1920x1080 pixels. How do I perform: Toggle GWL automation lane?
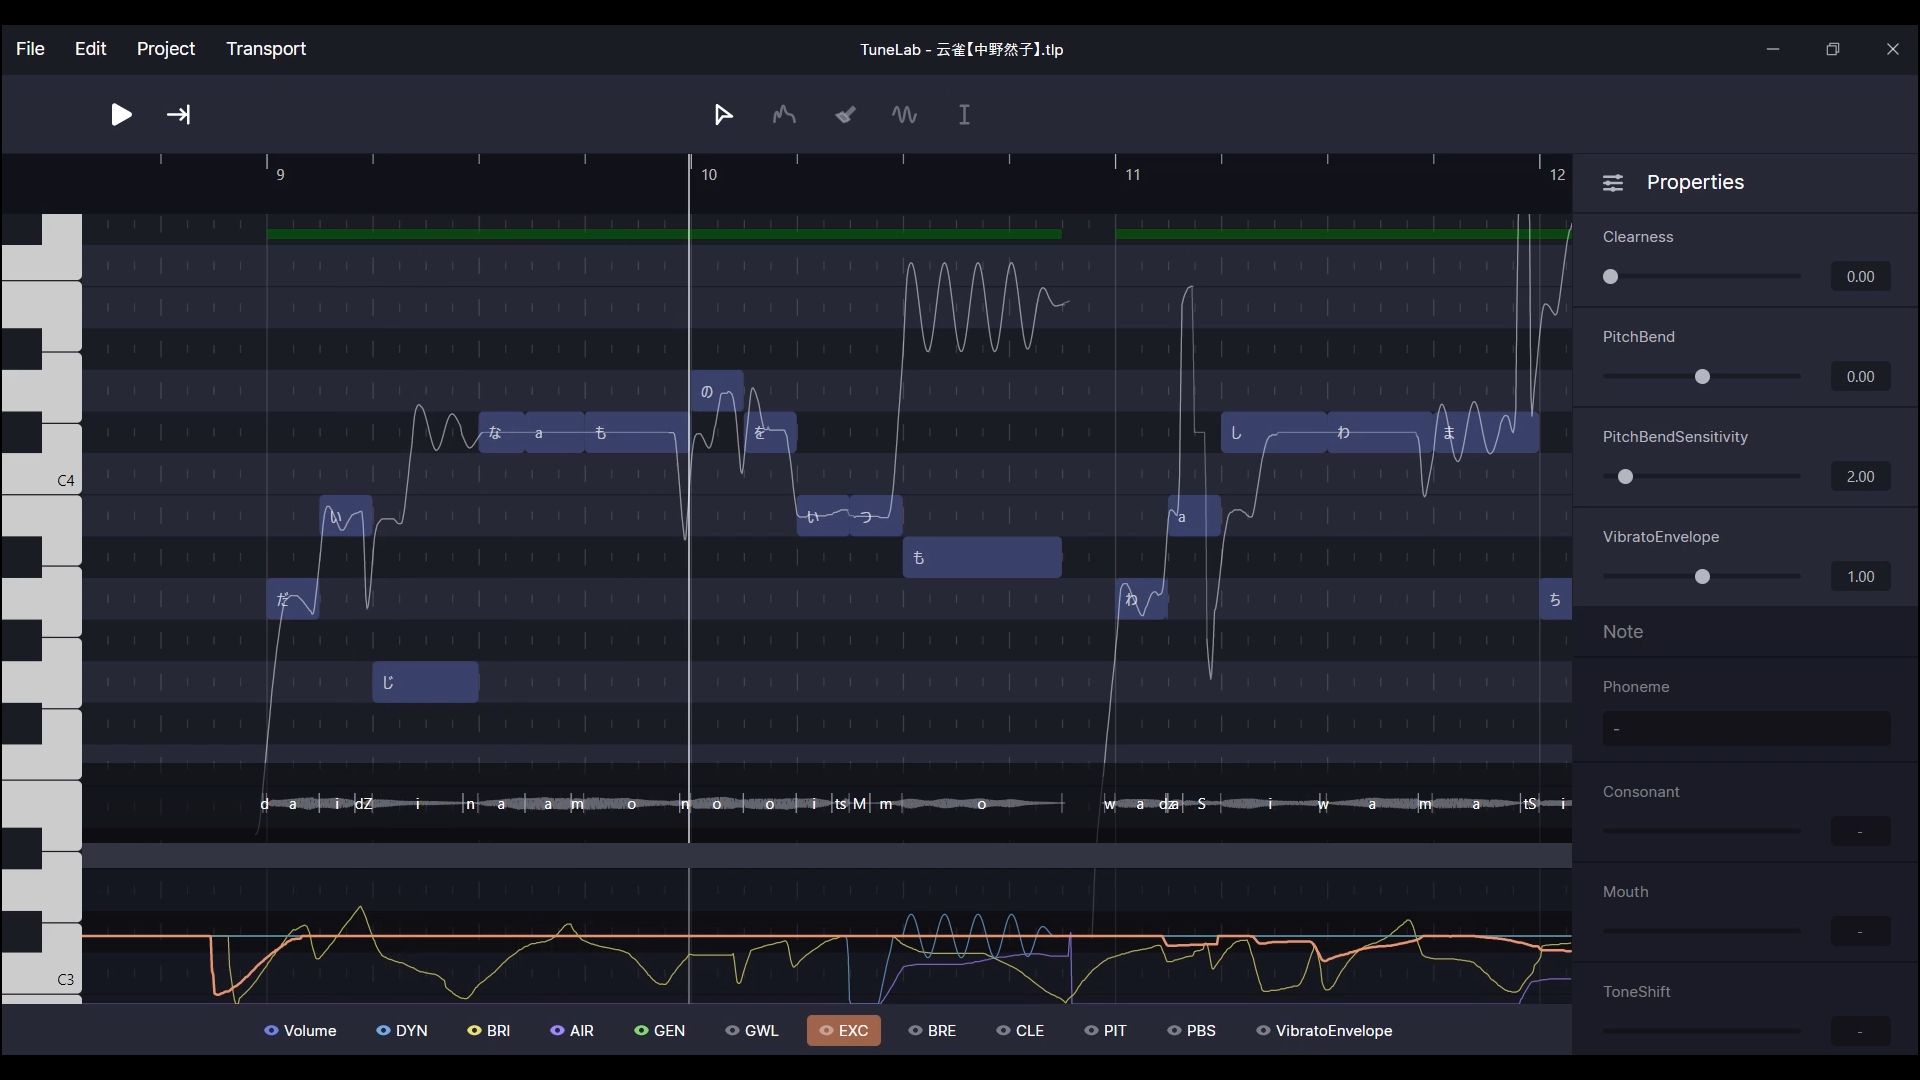[752, 1031]
